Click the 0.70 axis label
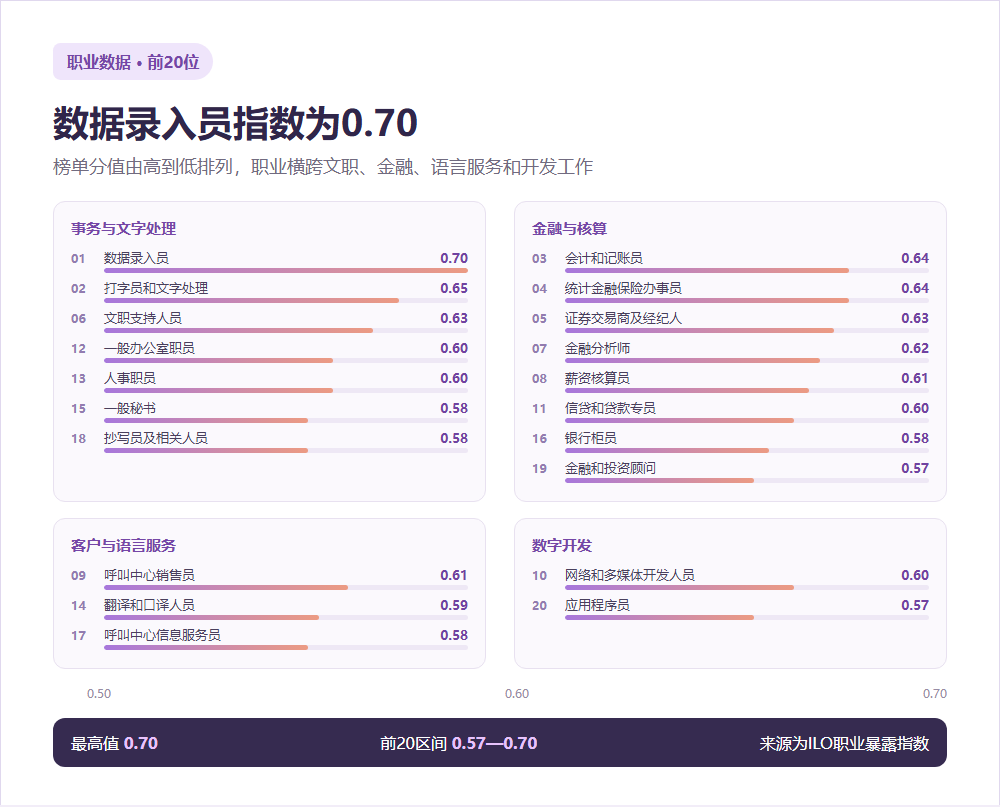 pos(934,693)
